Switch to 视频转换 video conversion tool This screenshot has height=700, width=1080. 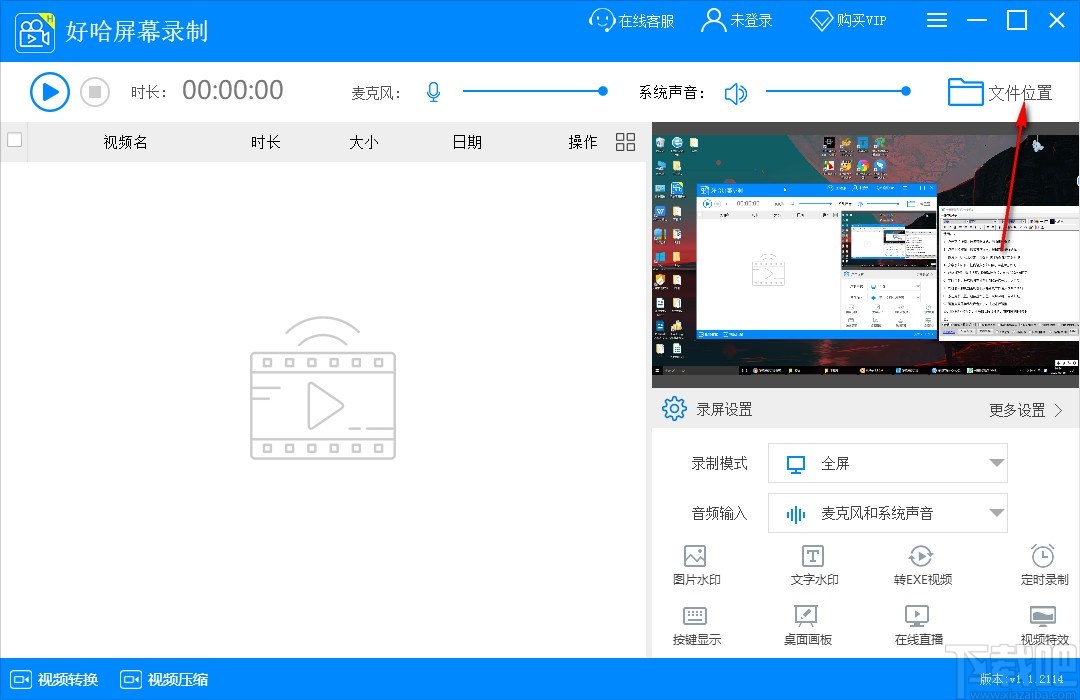(54, 679)
